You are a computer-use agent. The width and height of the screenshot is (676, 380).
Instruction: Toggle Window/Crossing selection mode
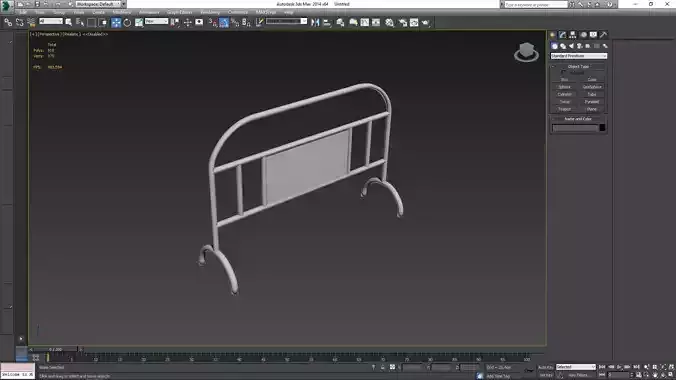[103, 22]
